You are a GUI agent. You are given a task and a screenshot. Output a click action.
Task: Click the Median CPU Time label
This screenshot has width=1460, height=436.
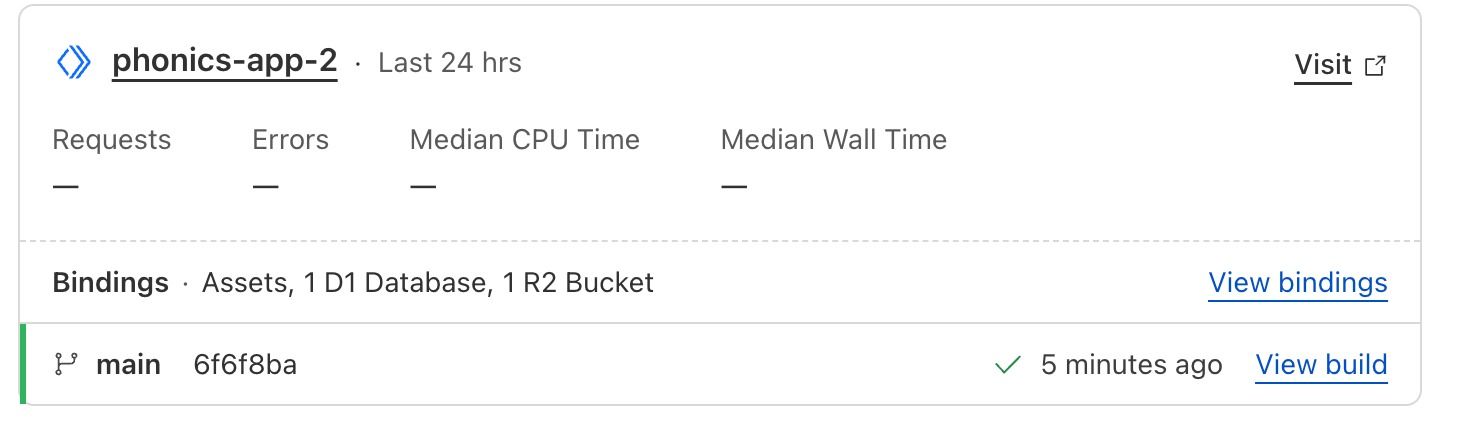pyautogui.click(x=524, y=140)
